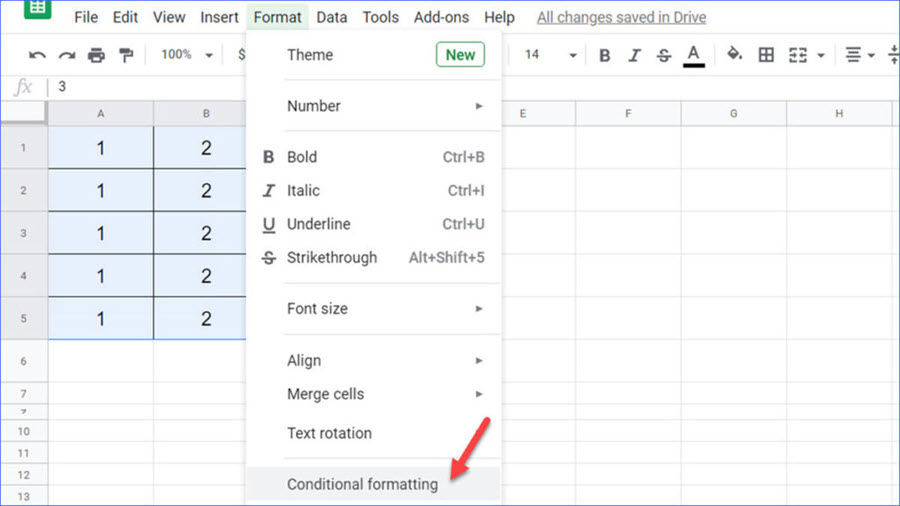Click the toolbar strikethrough S icon
The width and height of the screenshot is (900, 506).
point(663,55)
